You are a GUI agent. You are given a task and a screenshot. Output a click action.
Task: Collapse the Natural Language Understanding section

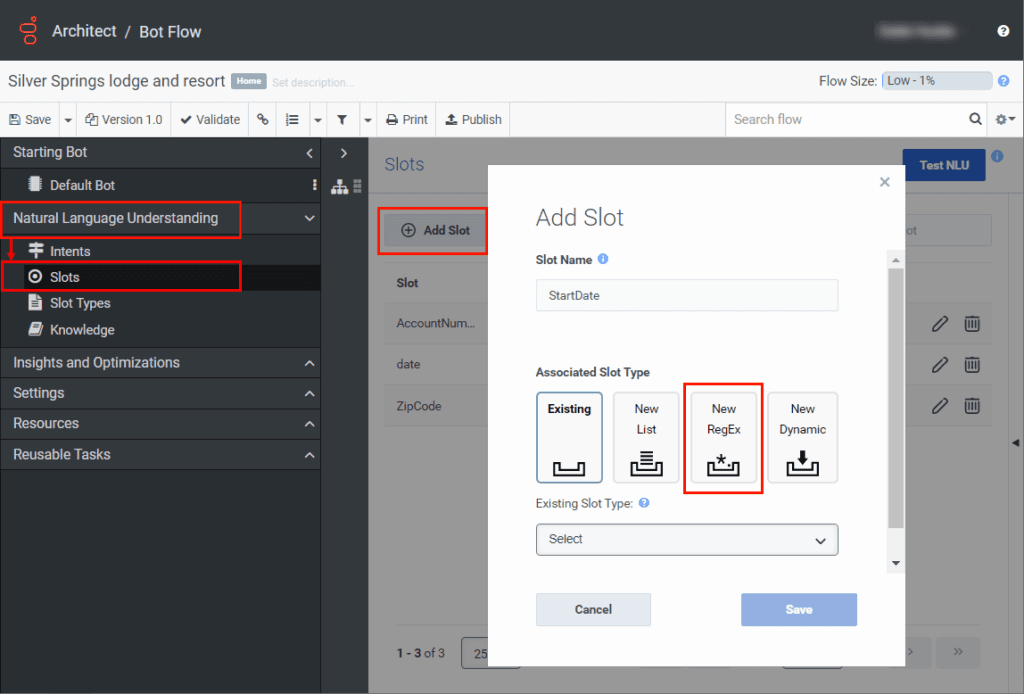pyautogui.click(x=309, y=218)
